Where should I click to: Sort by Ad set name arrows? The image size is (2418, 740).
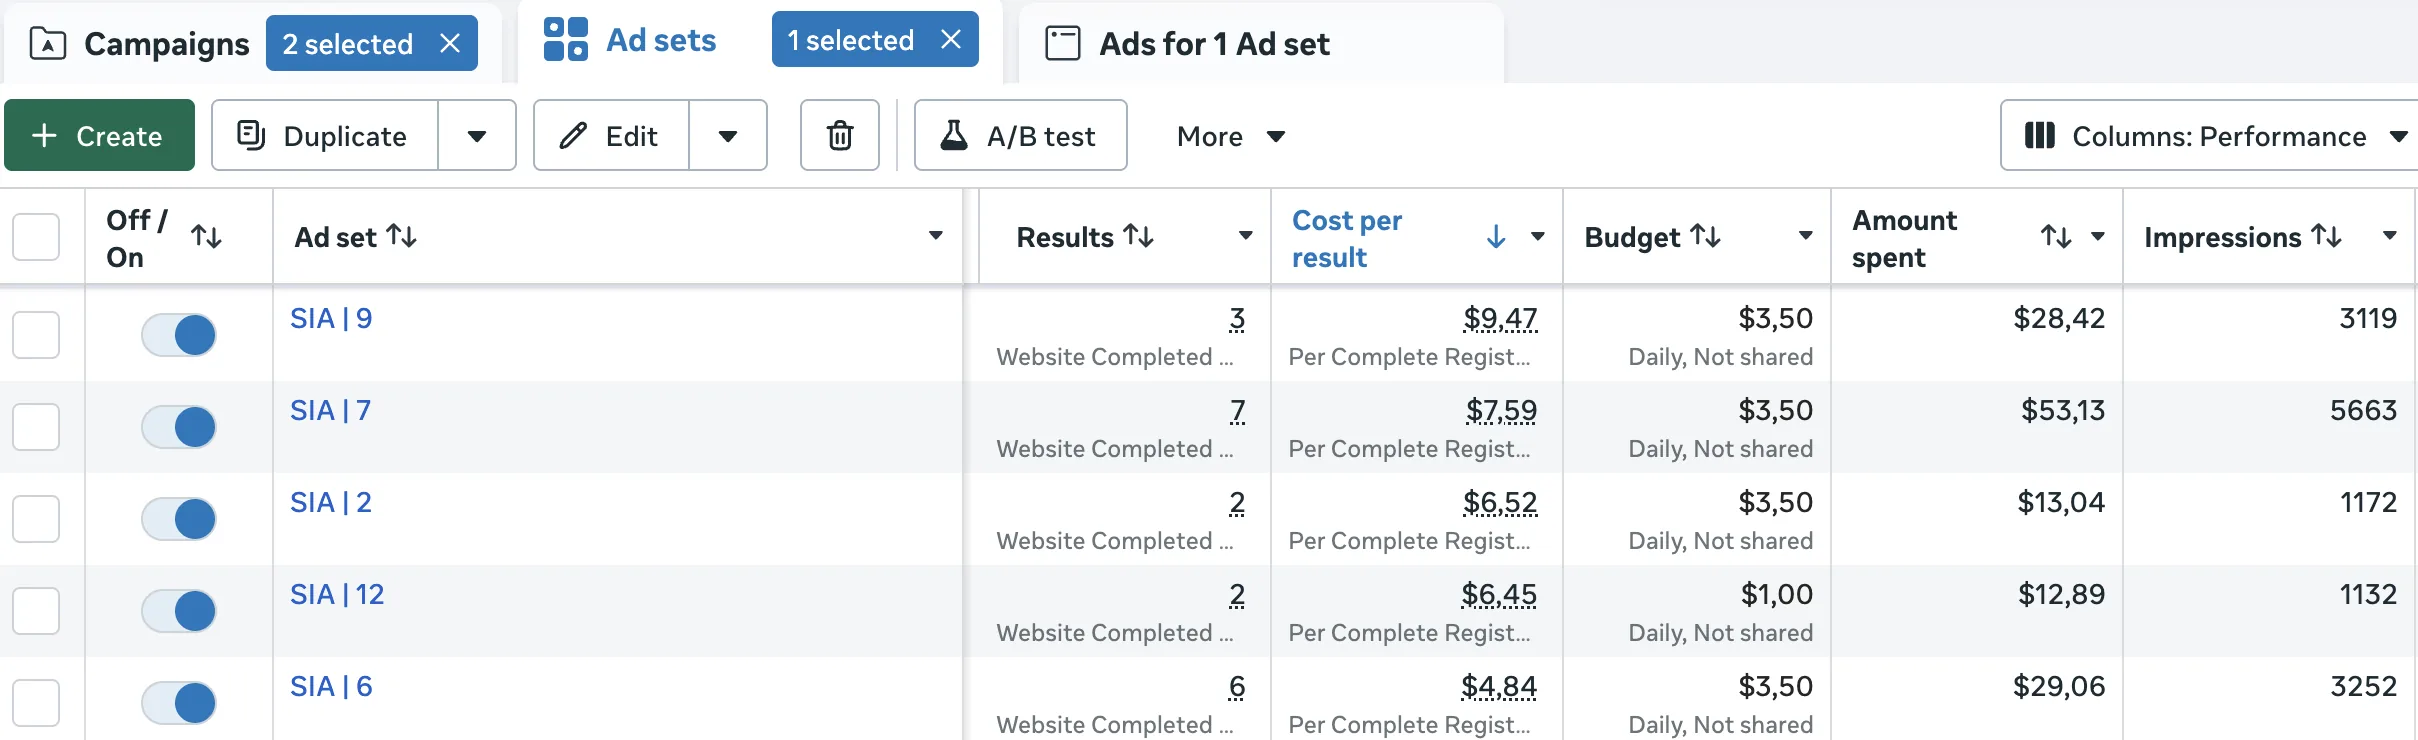(x=402, y=236)
